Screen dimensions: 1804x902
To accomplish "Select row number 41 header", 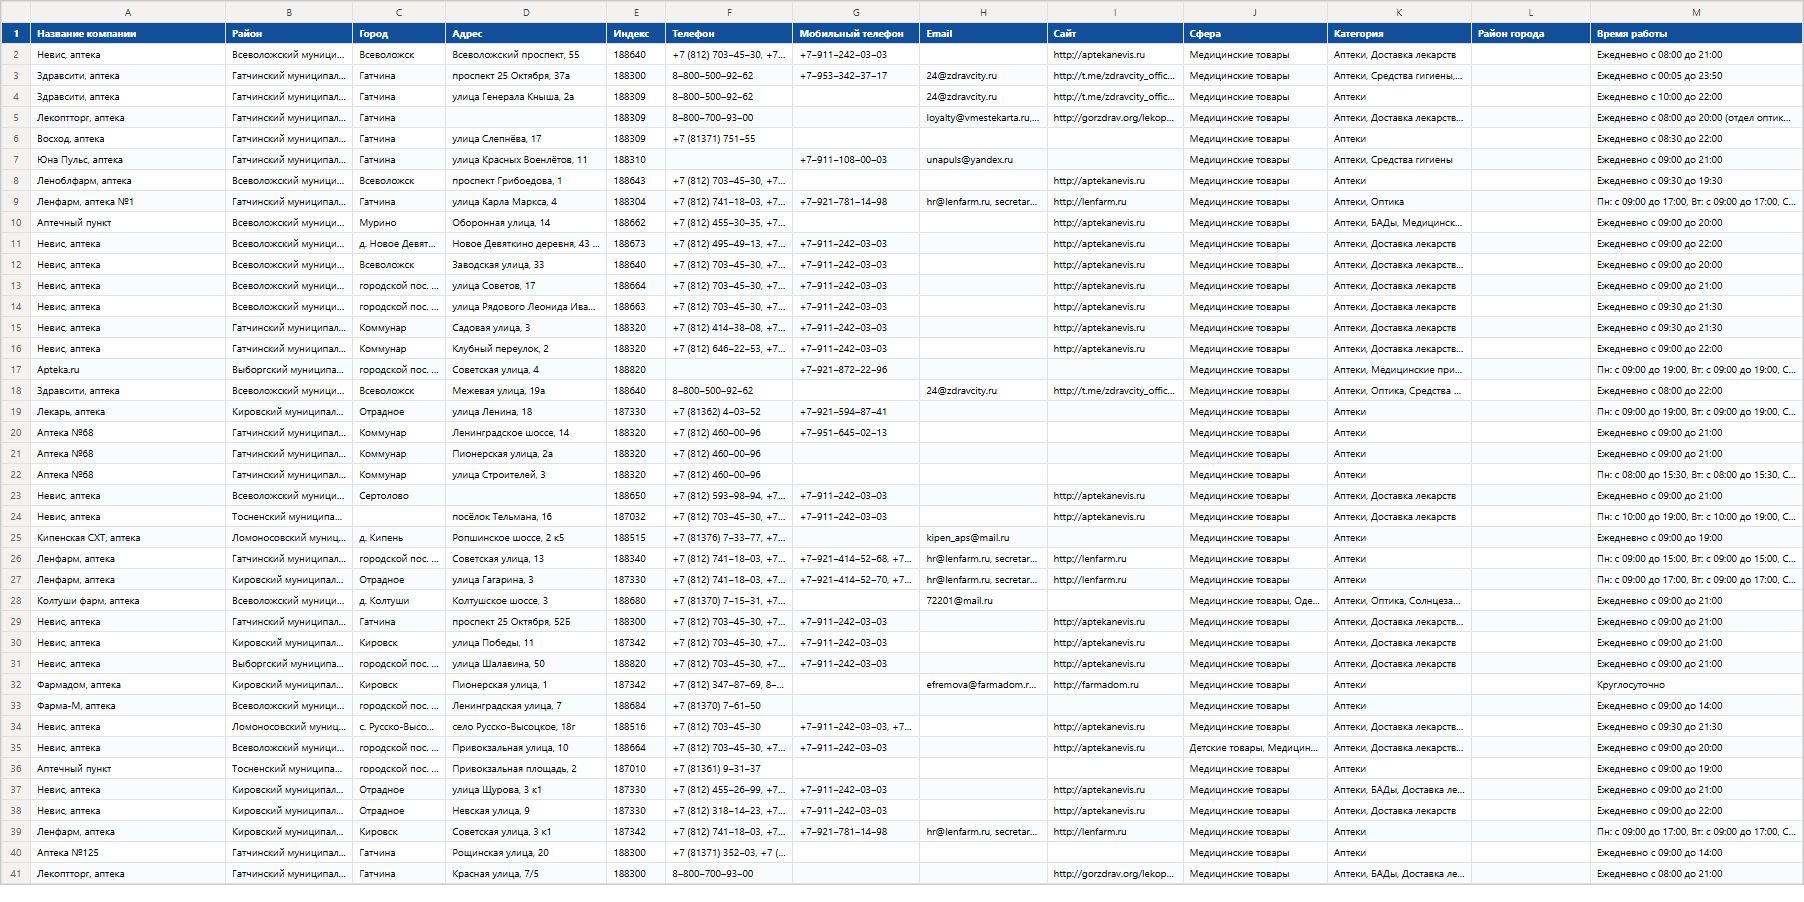I will click(x=16, y=874).
